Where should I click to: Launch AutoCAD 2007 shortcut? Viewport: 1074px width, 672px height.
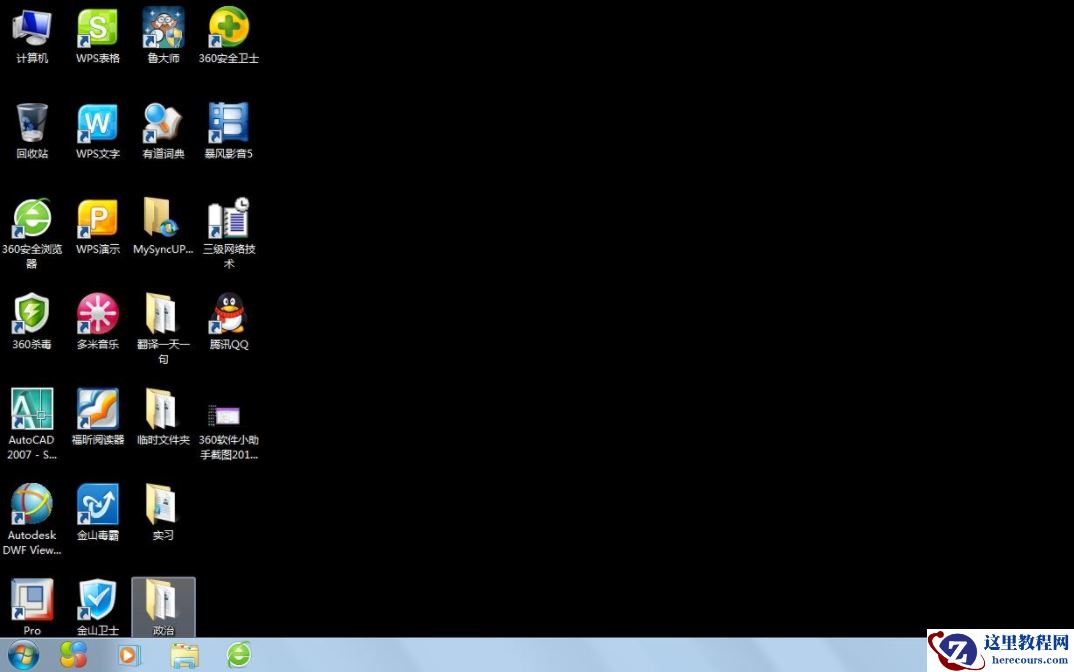(31, 410)
